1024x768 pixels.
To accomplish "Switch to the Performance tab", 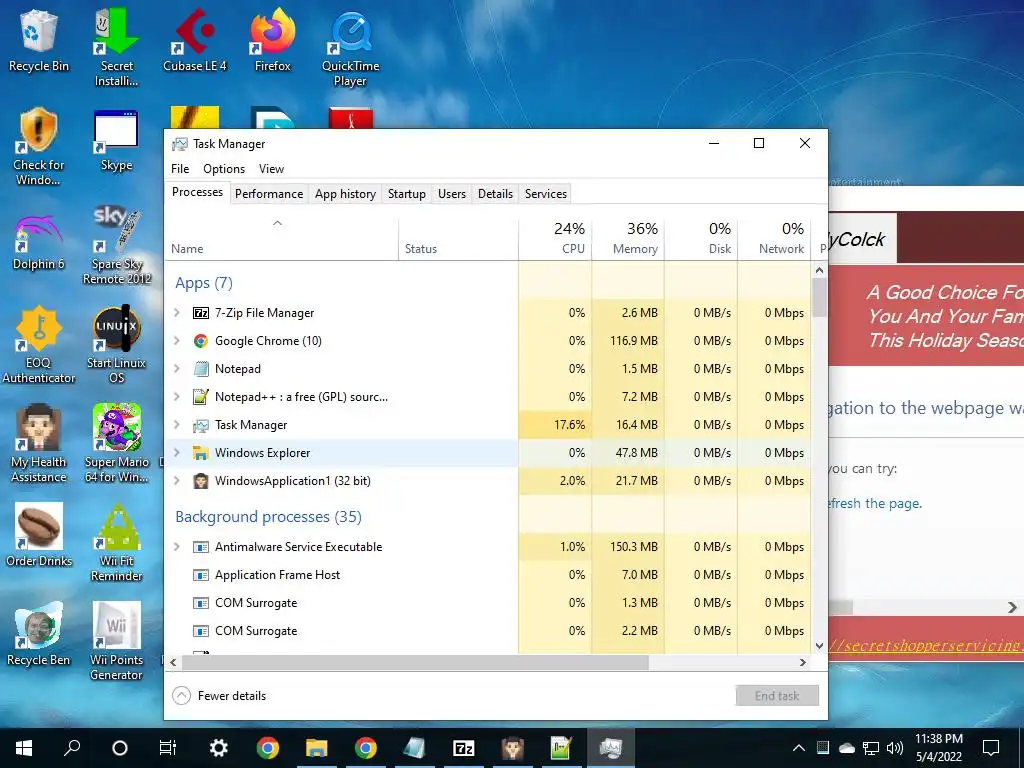I will click(269, 194).
